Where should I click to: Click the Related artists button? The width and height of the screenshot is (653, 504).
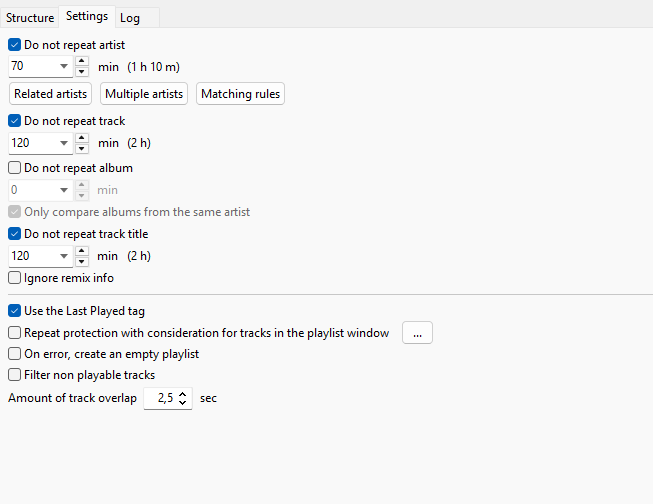[50, 94]
